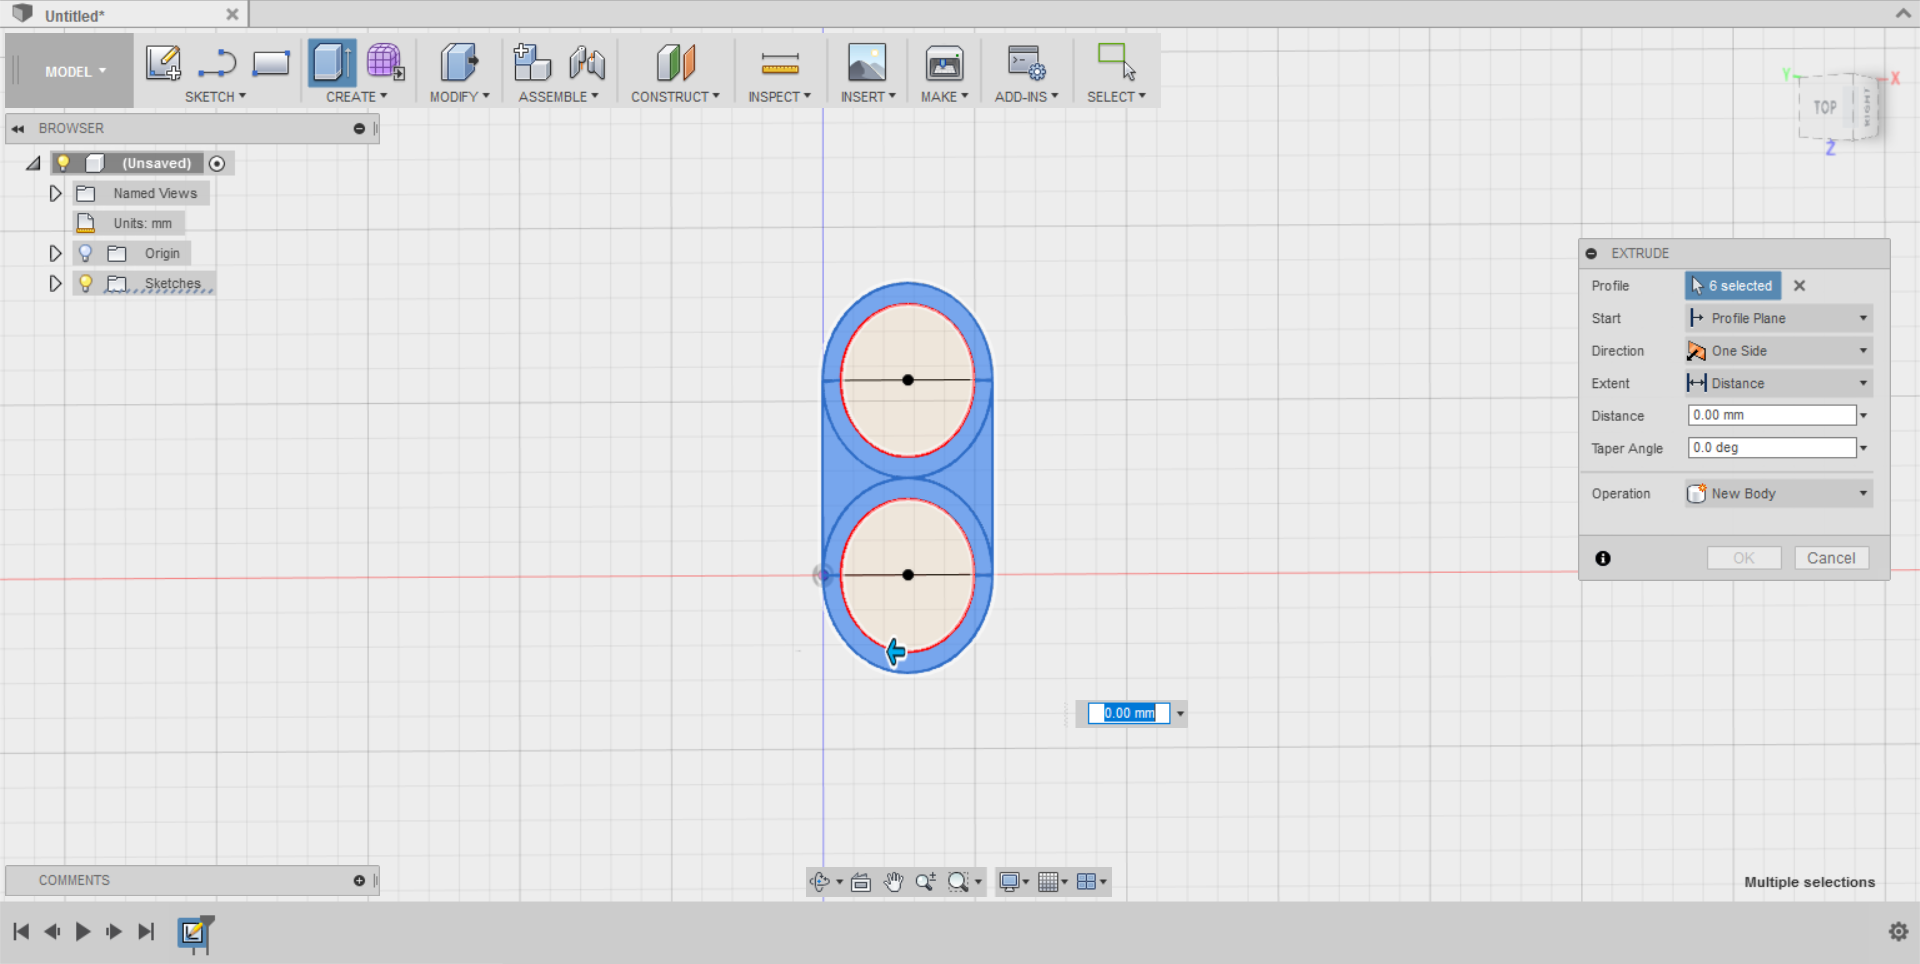Click the Zoom Window/Fit icon
Image resolution: width=1920 pixels, height=964 pixels.
click(958, 882)
